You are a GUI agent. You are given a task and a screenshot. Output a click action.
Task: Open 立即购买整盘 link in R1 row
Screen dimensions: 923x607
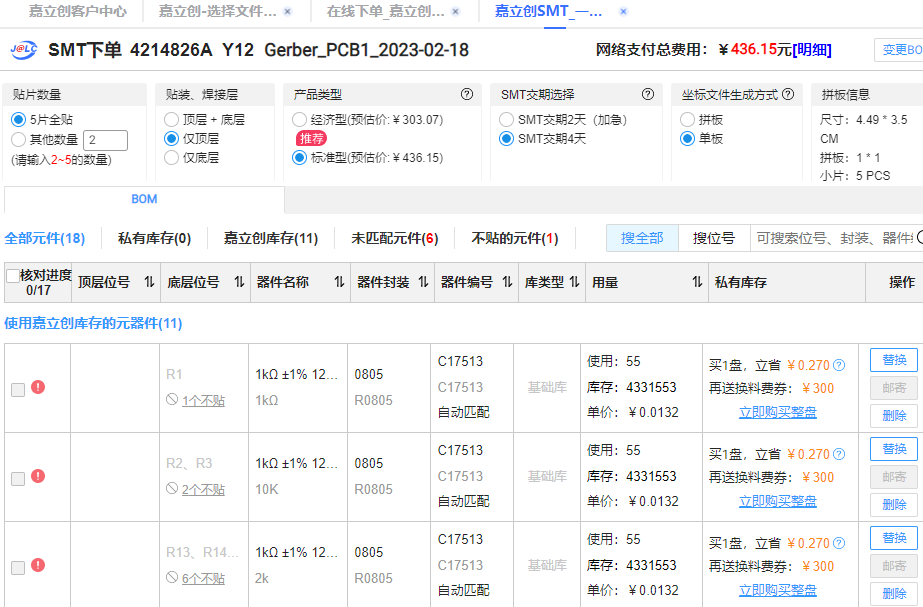(x=778, y=412)
